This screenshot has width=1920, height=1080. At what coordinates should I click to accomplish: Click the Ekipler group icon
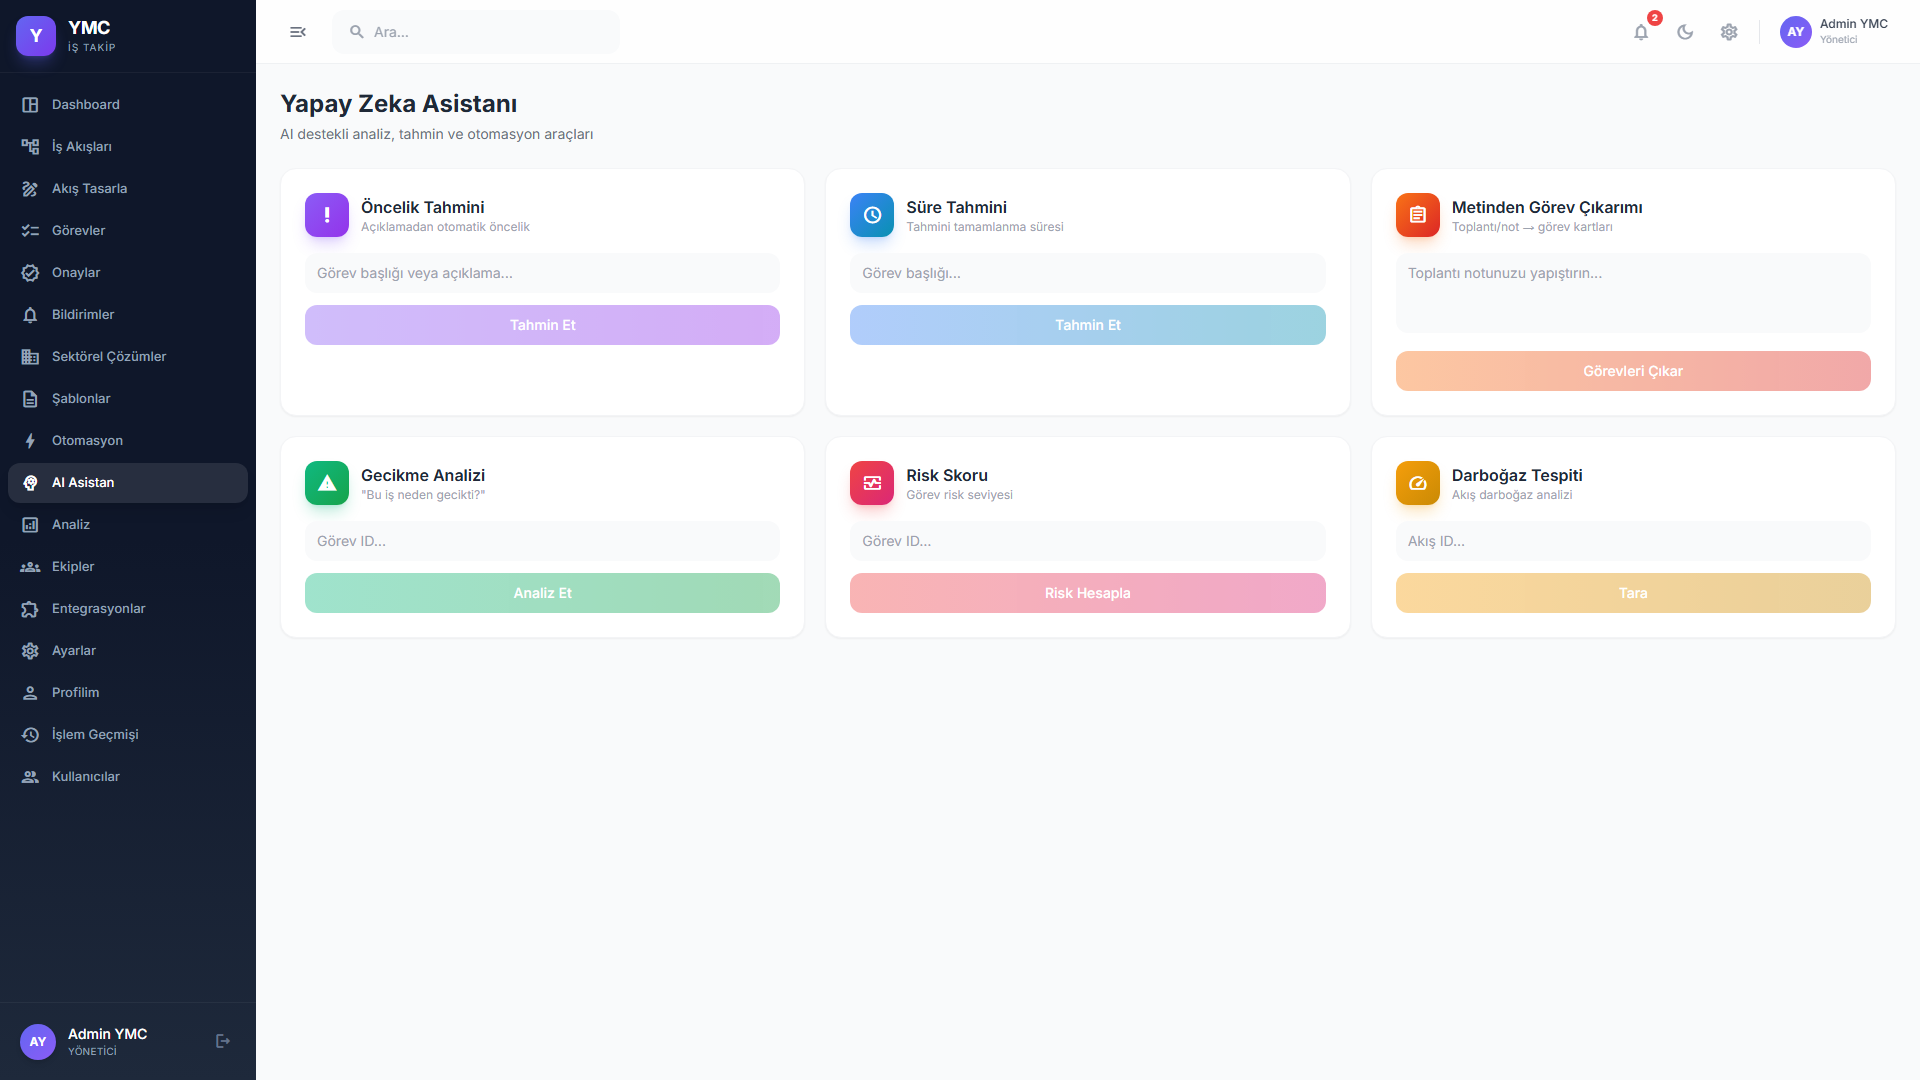tap(30, 567)
